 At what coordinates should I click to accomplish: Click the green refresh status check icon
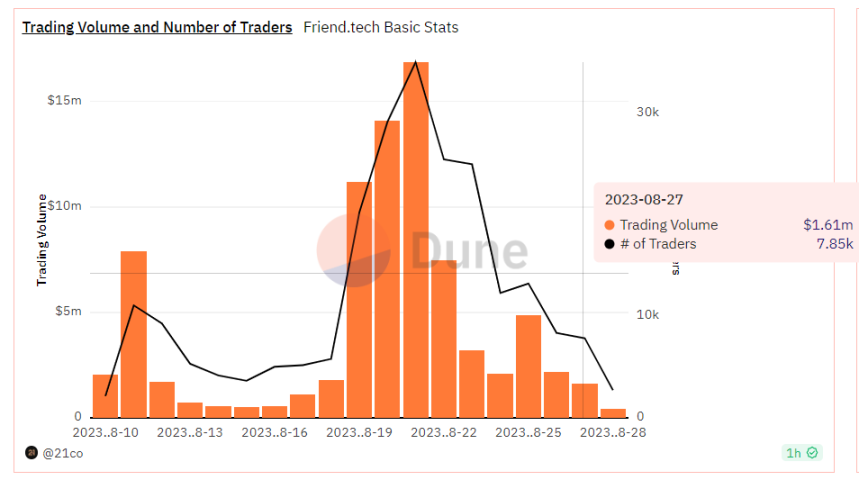[812, 453]
